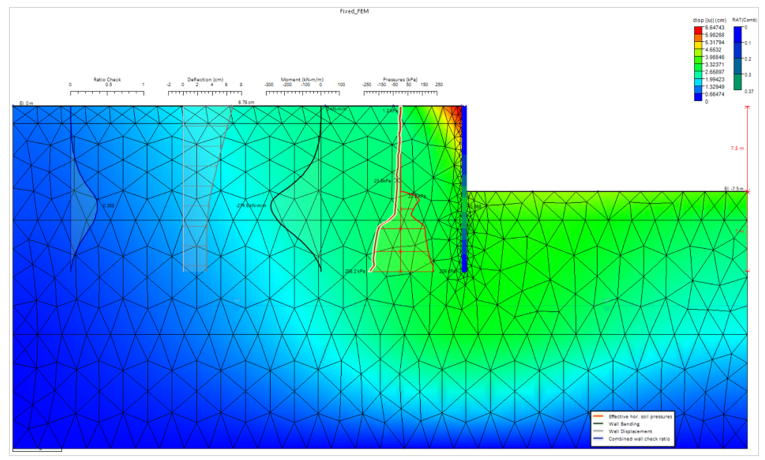Select the green 0.3 RAT(Comb) swatch

[738, 82]
